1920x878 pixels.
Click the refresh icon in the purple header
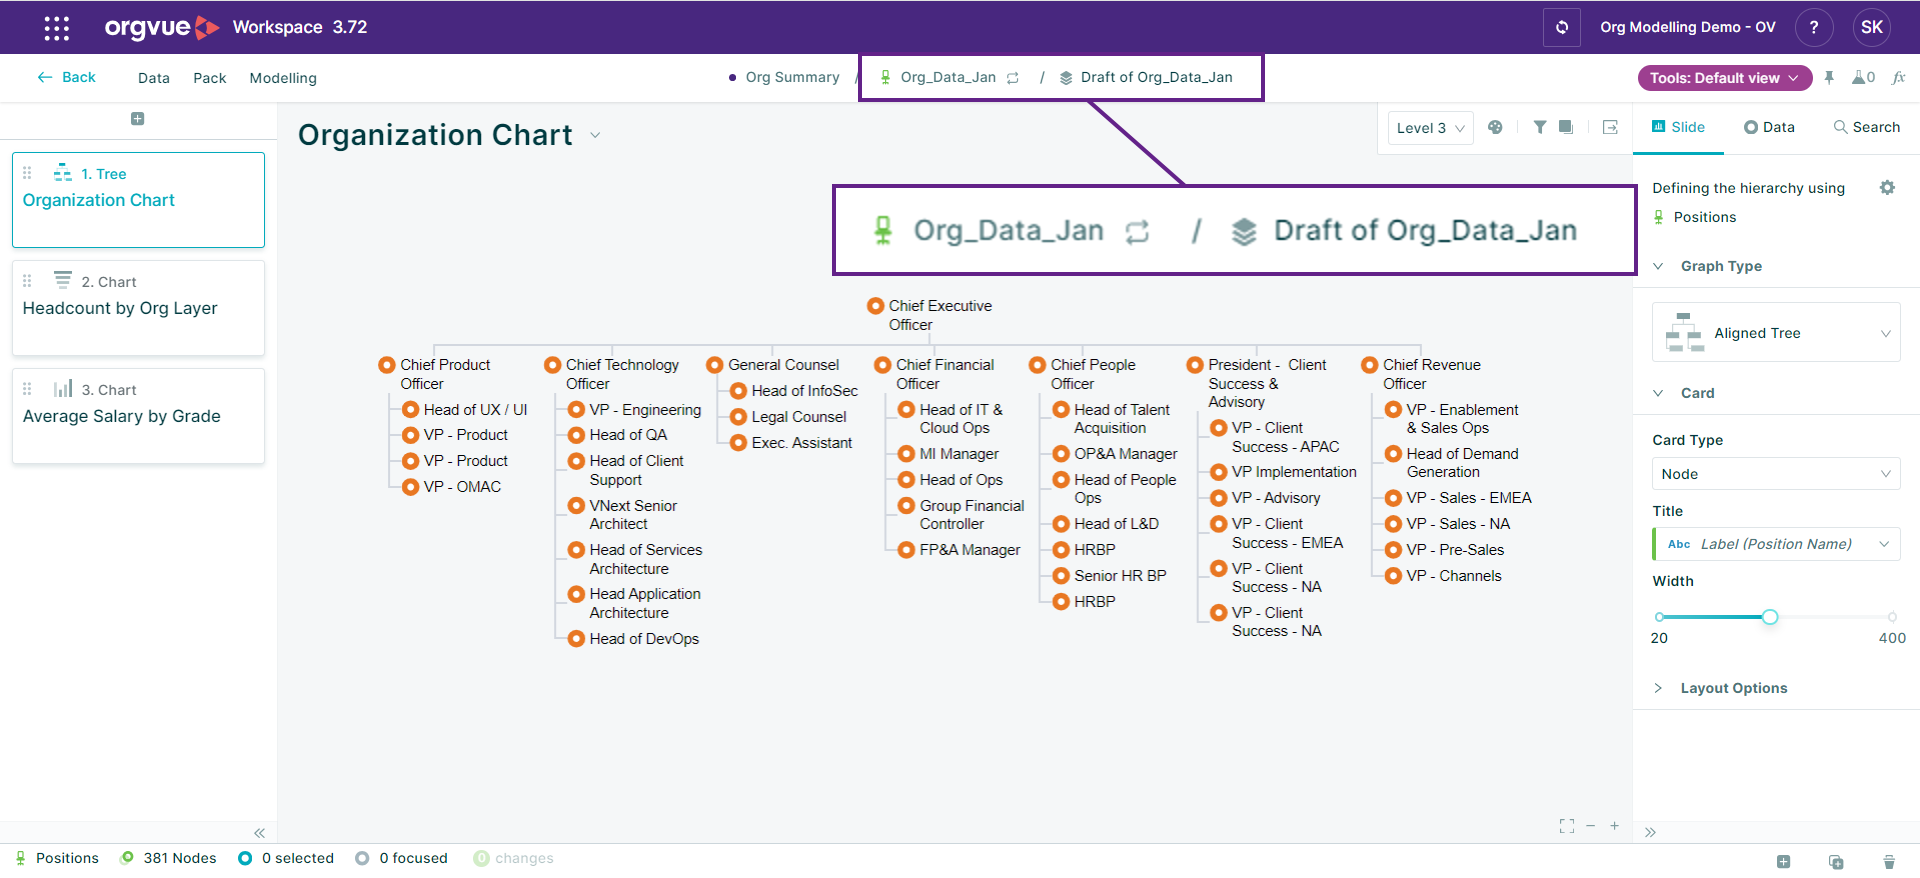click(x=1562, y=27)
